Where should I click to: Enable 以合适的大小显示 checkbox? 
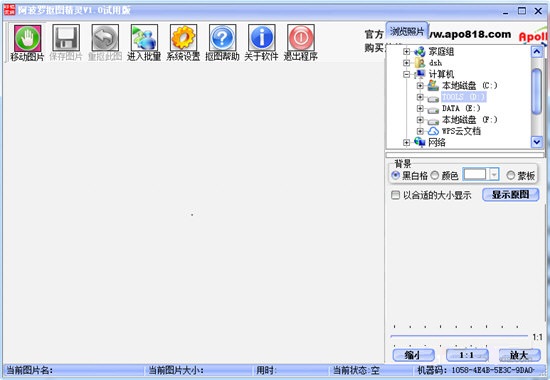tap(395, 195)
